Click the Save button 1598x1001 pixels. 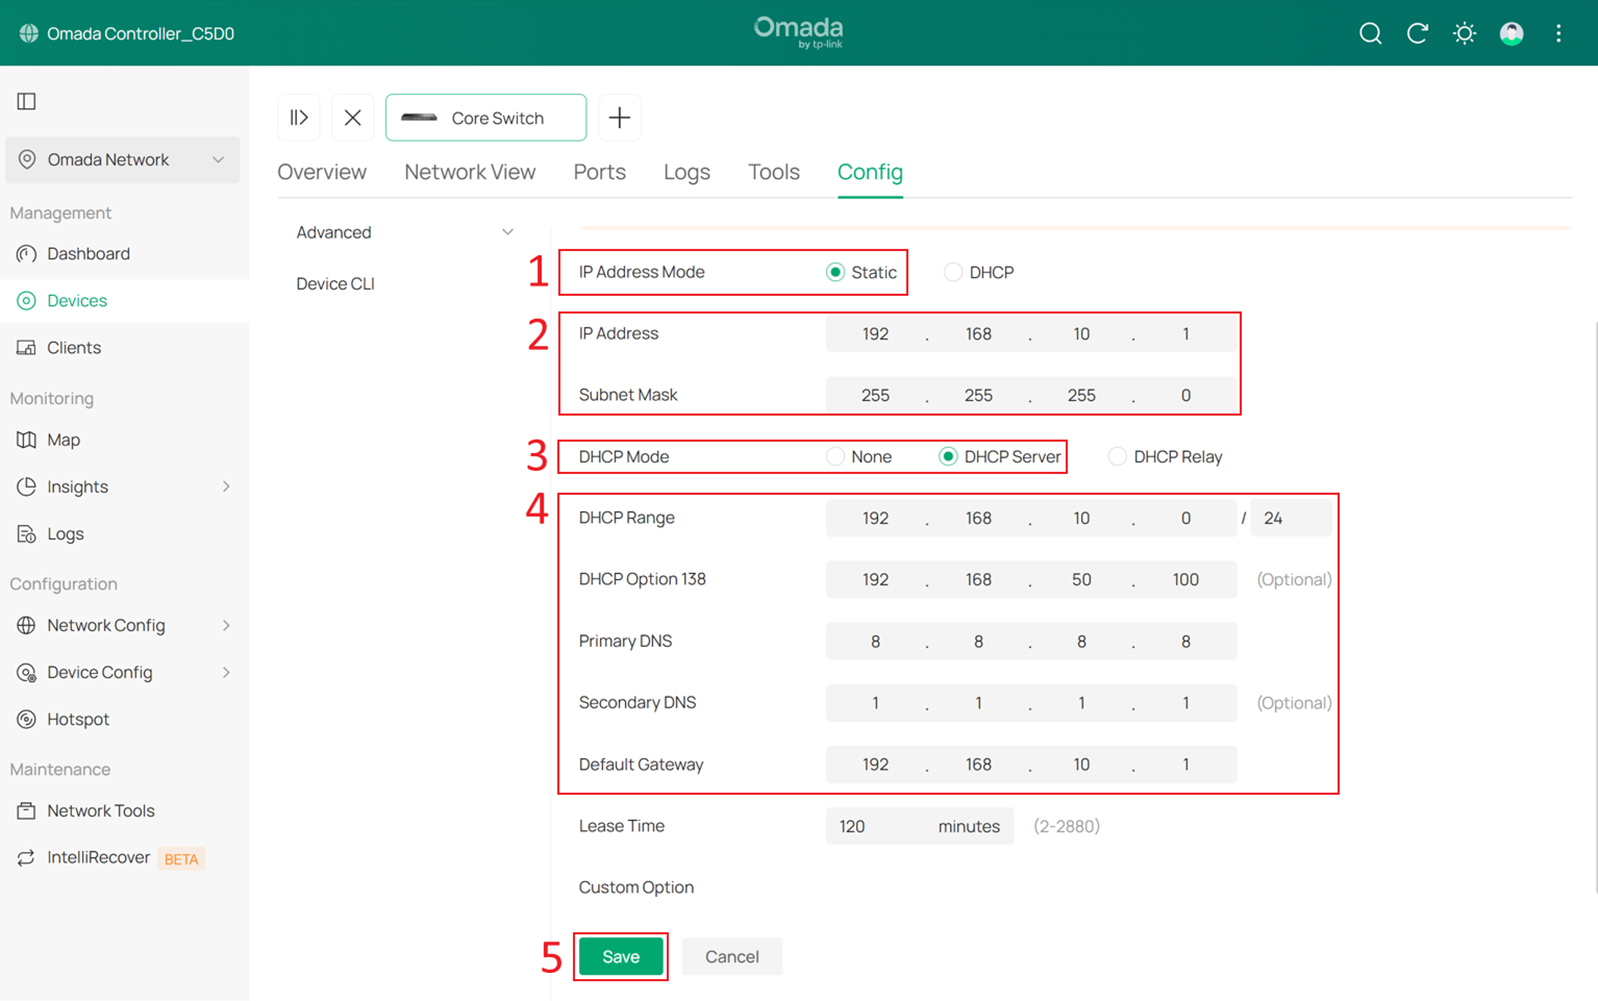[621, 957]
